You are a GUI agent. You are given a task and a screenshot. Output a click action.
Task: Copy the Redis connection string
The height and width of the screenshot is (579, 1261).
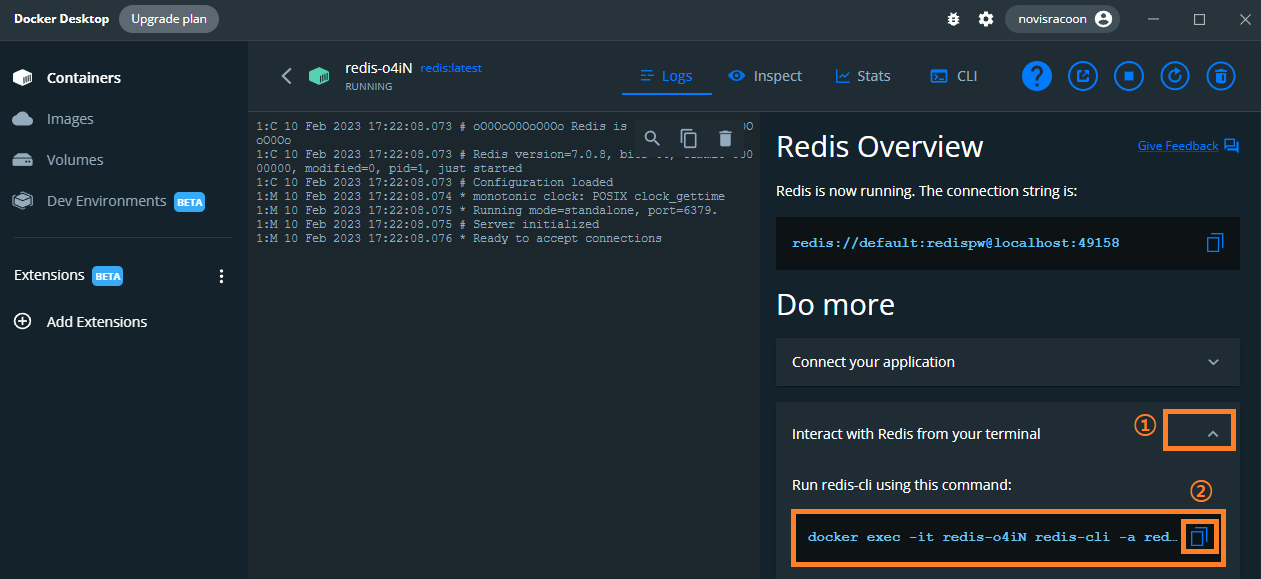click(x=1215, y=243)
